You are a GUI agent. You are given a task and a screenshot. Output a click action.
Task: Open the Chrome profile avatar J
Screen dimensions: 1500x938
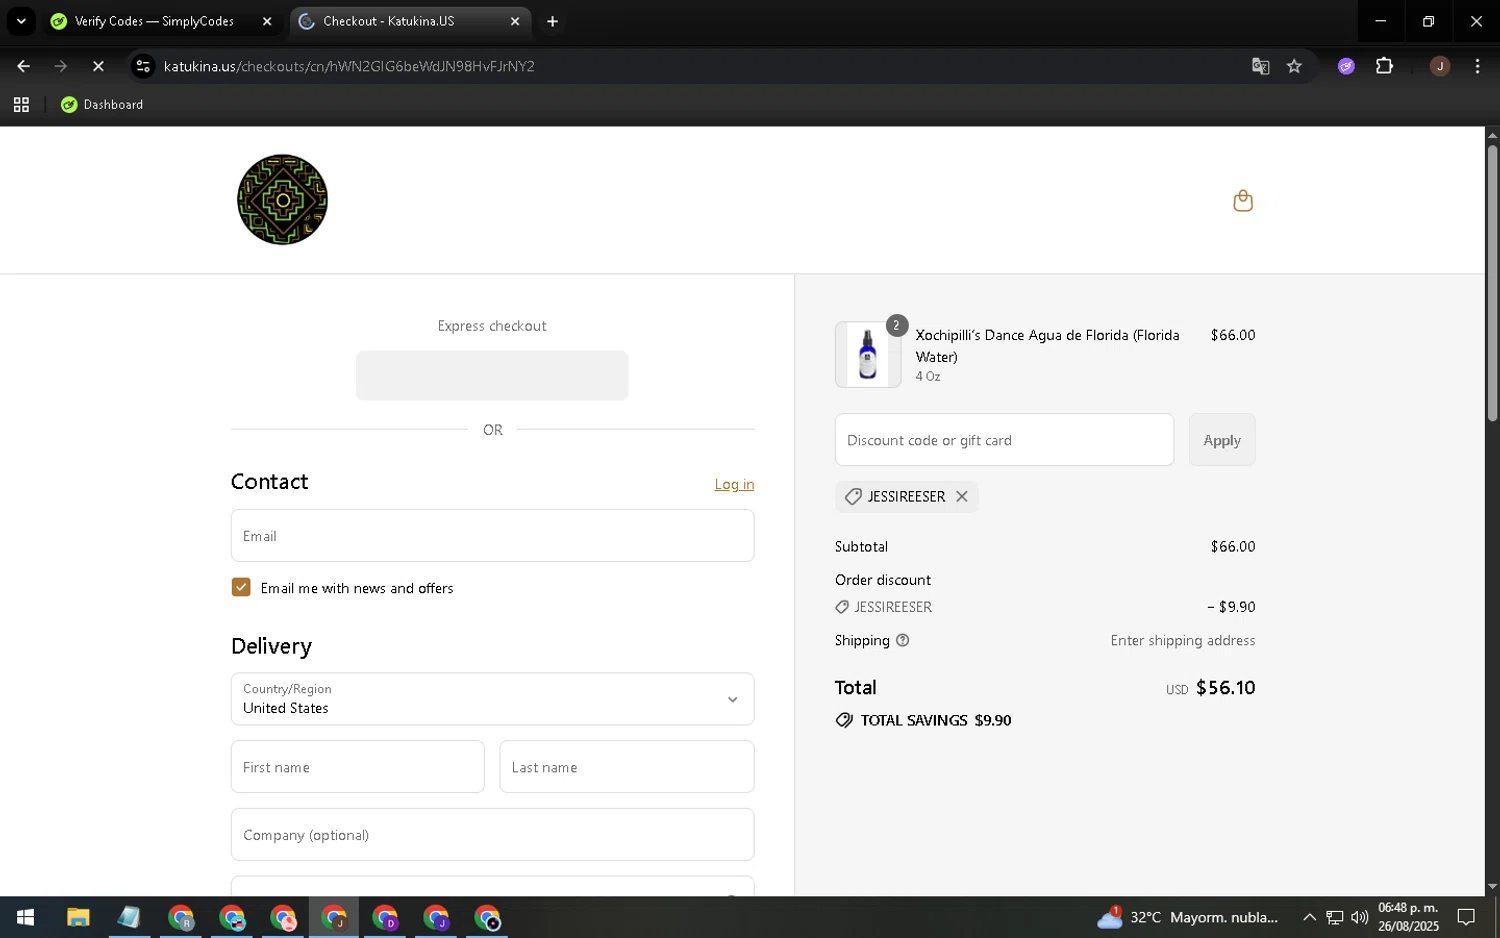pyautogui.click(x=1440, y=66)
